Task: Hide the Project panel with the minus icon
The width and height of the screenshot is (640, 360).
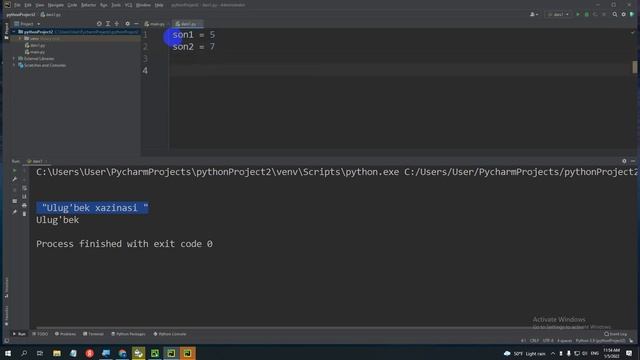Action: pos(136,24)
